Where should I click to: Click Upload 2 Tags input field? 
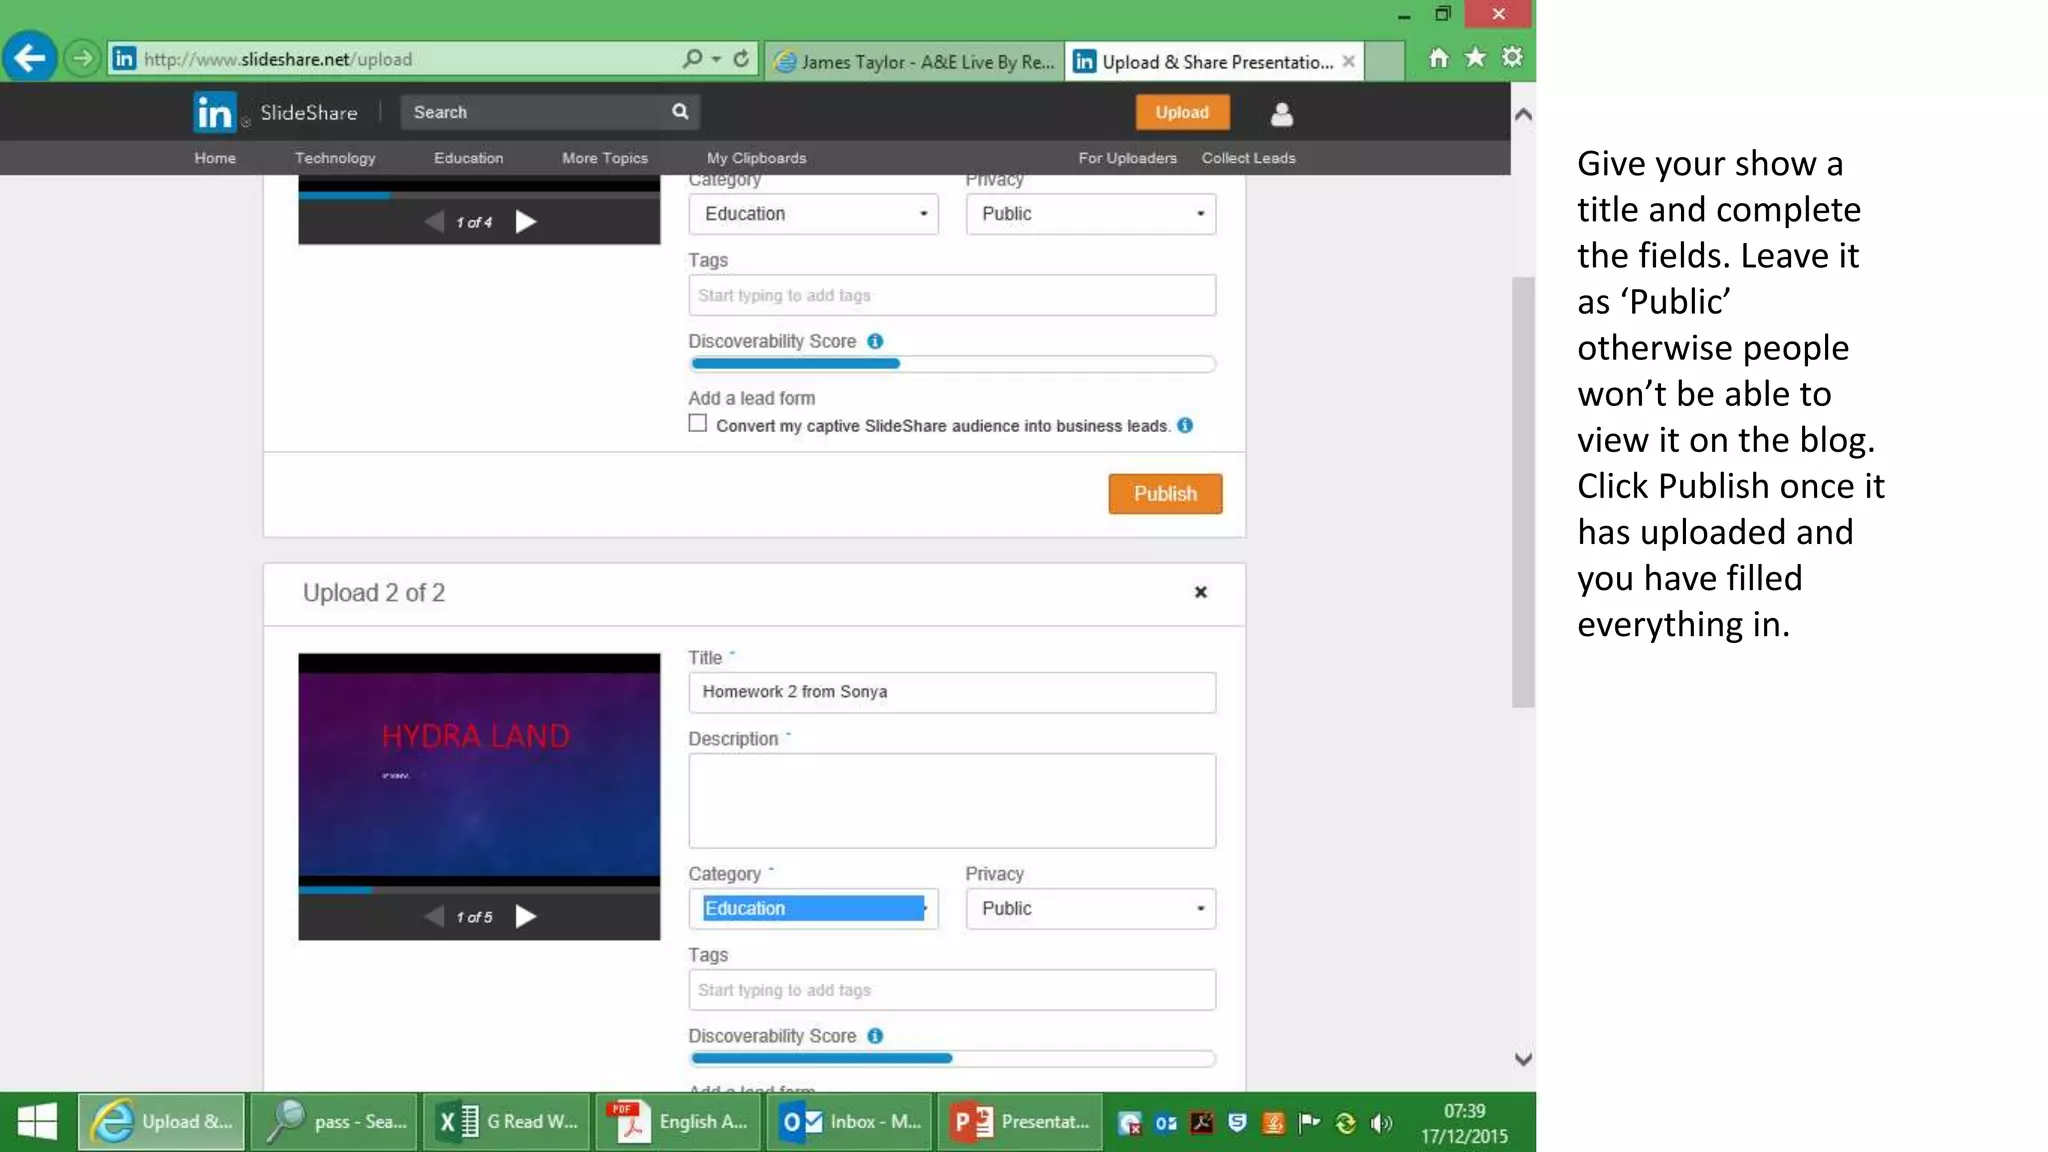(x=951, y=990)
